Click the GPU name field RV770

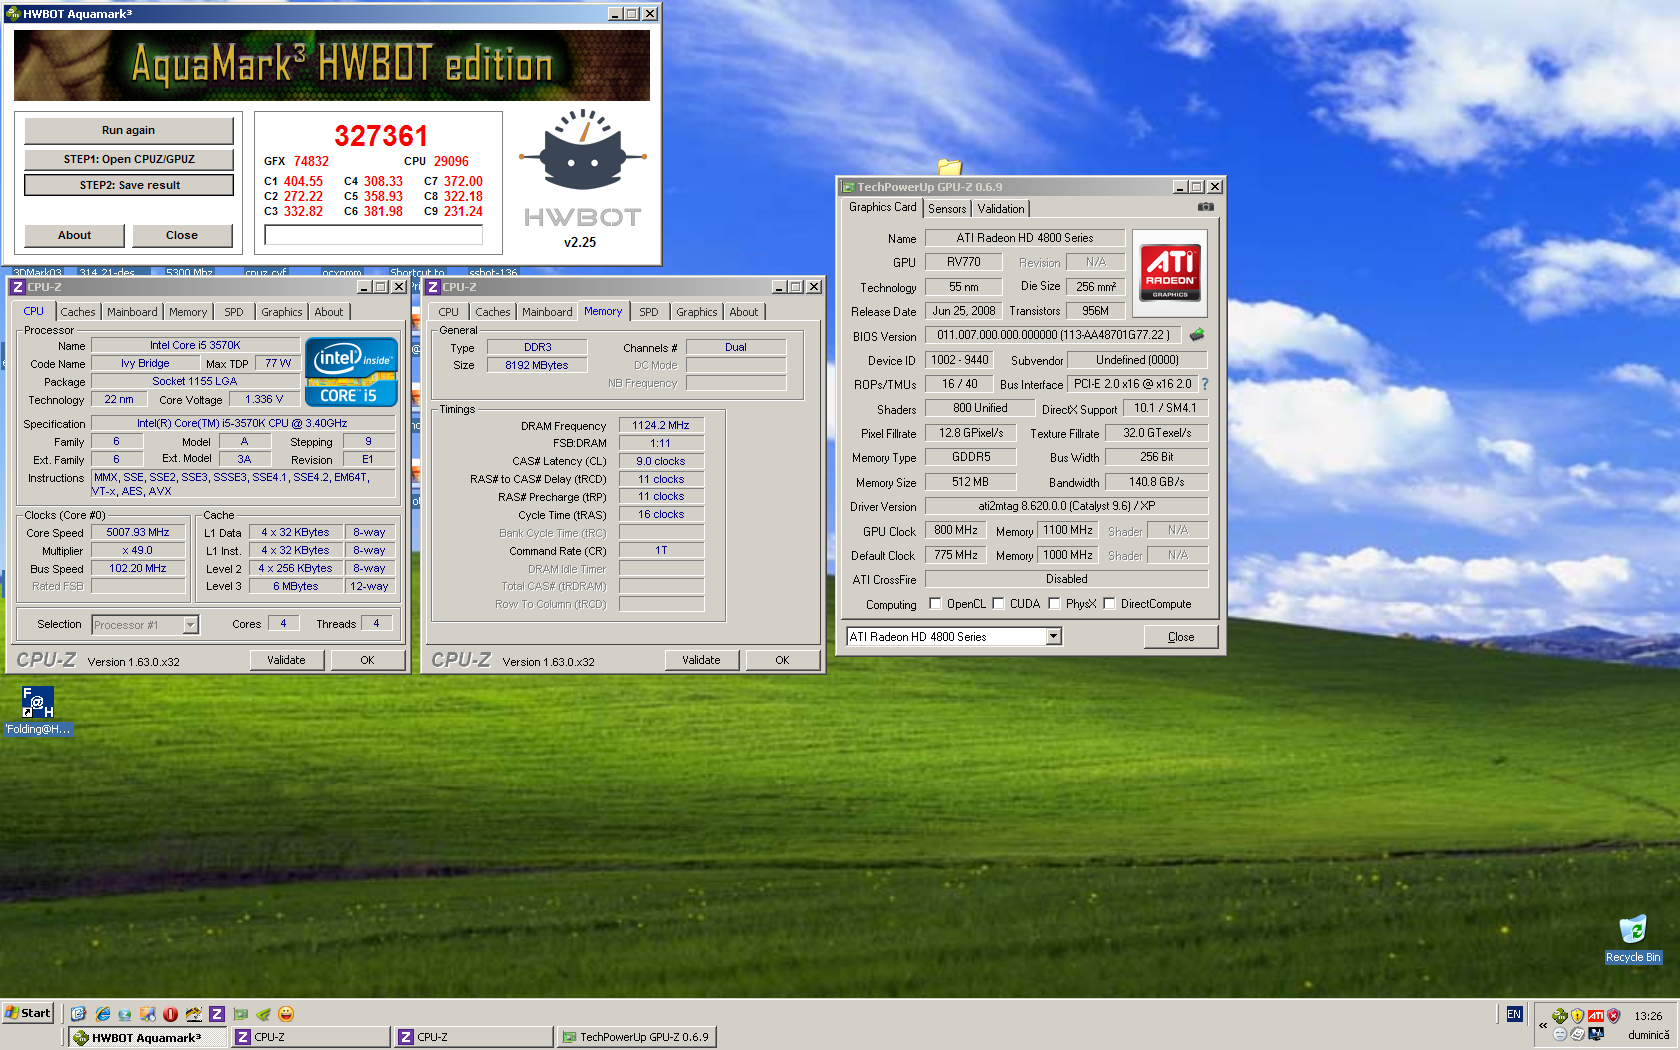click(x=964, y=262)
